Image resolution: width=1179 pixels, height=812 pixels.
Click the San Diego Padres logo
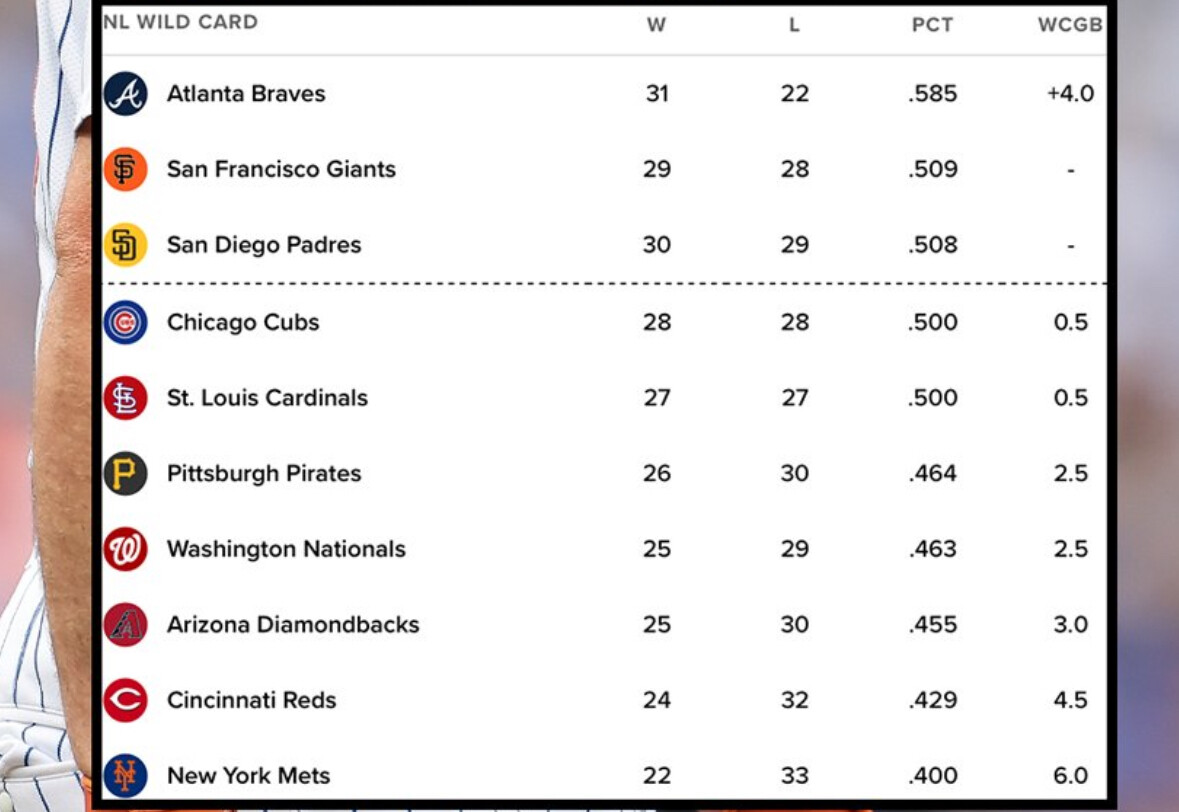click(x=126, y=245)
